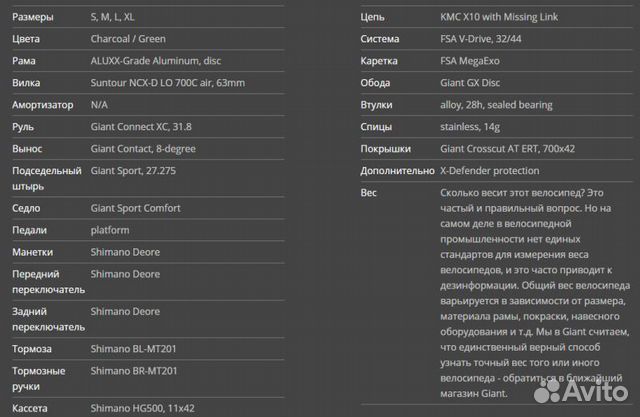
Task: Click the "Giant Sport Comfort" saddle value
Action: point(135,208)
